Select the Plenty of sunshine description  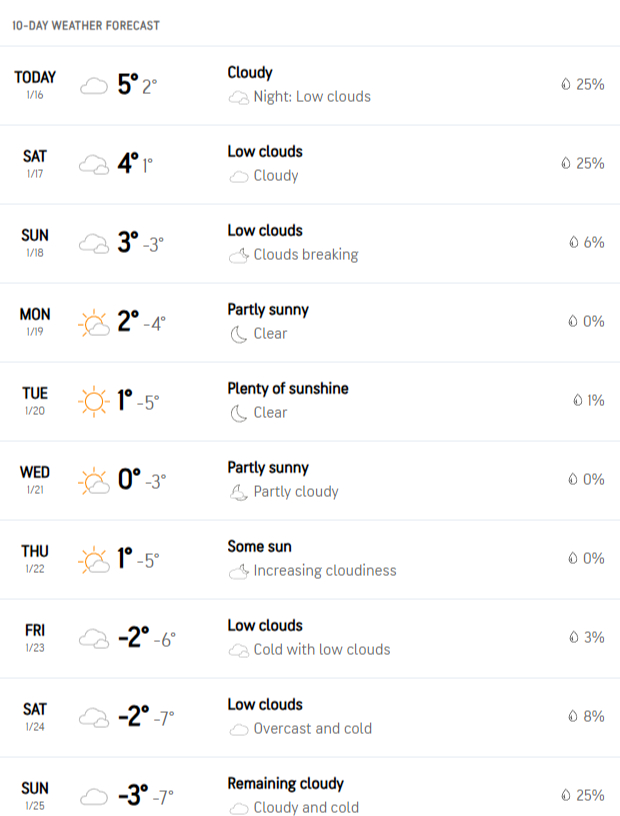288,388
